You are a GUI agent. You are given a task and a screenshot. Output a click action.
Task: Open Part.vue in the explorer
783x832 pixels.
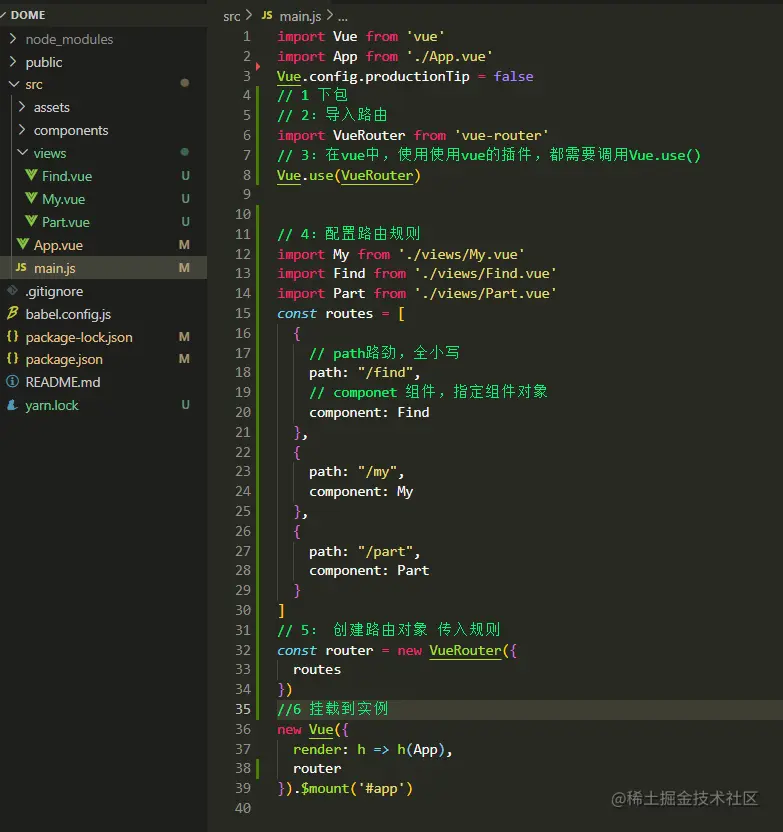tap(66, 222)
